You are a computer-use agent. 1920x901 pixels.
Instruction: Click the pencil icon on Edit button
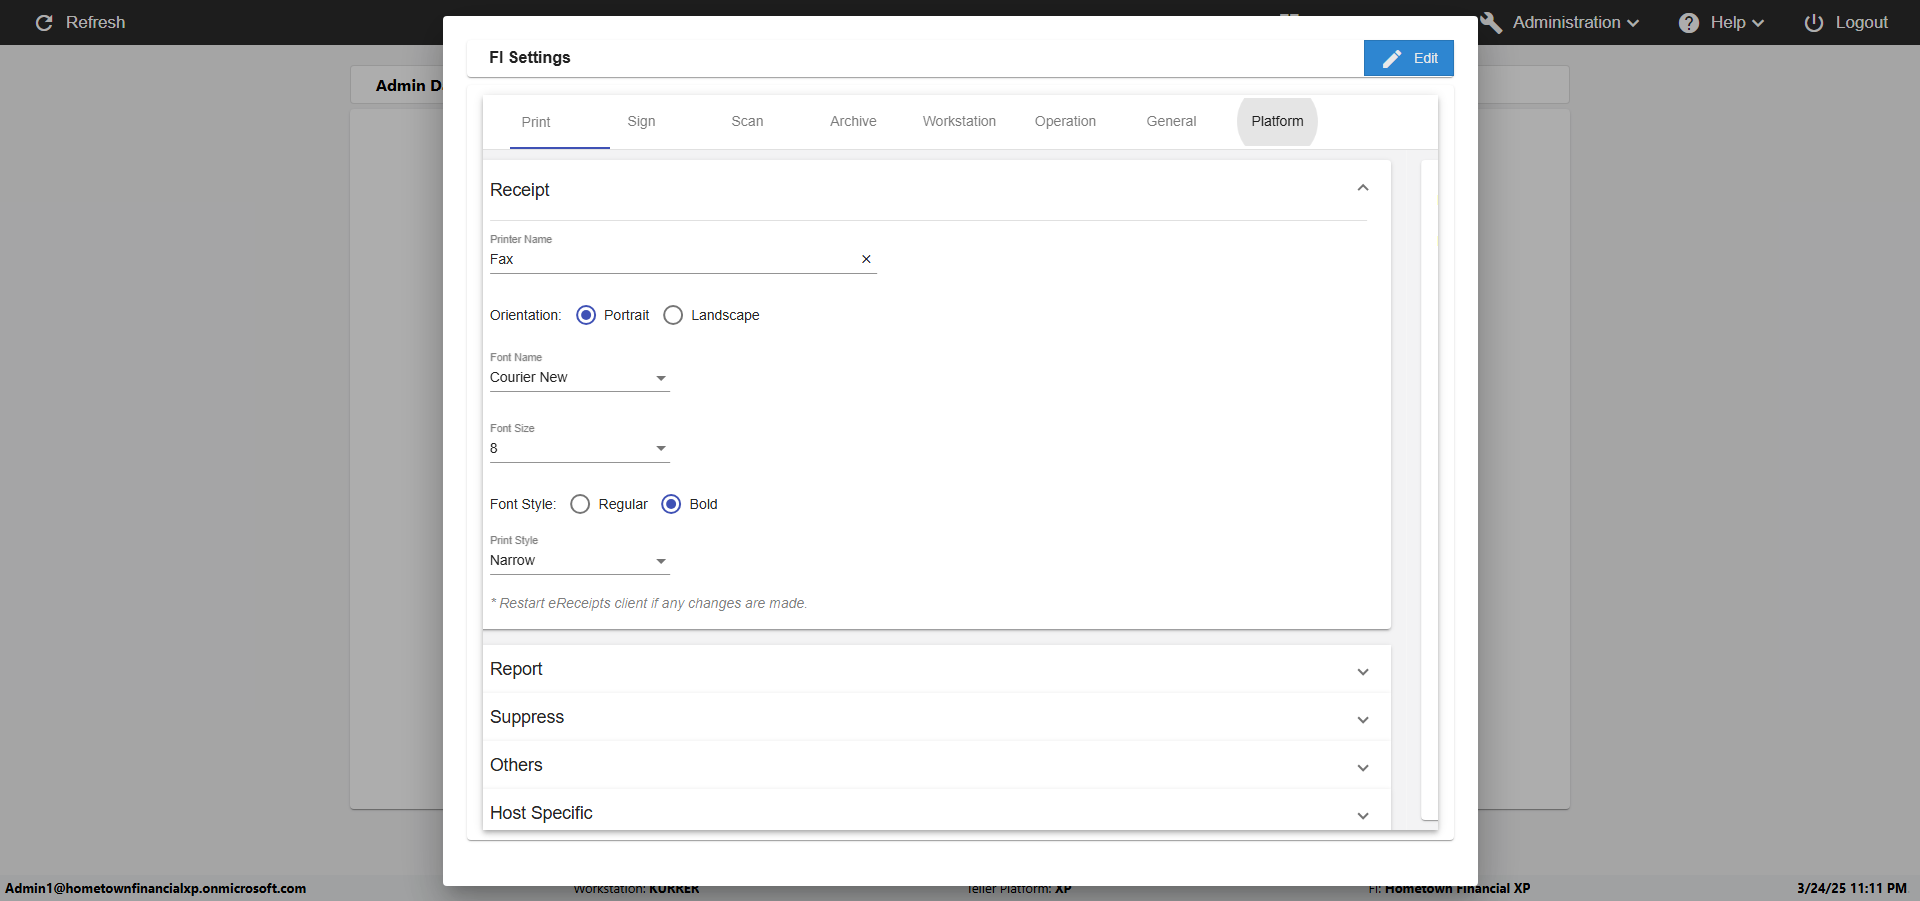(x=1392, y=59)
